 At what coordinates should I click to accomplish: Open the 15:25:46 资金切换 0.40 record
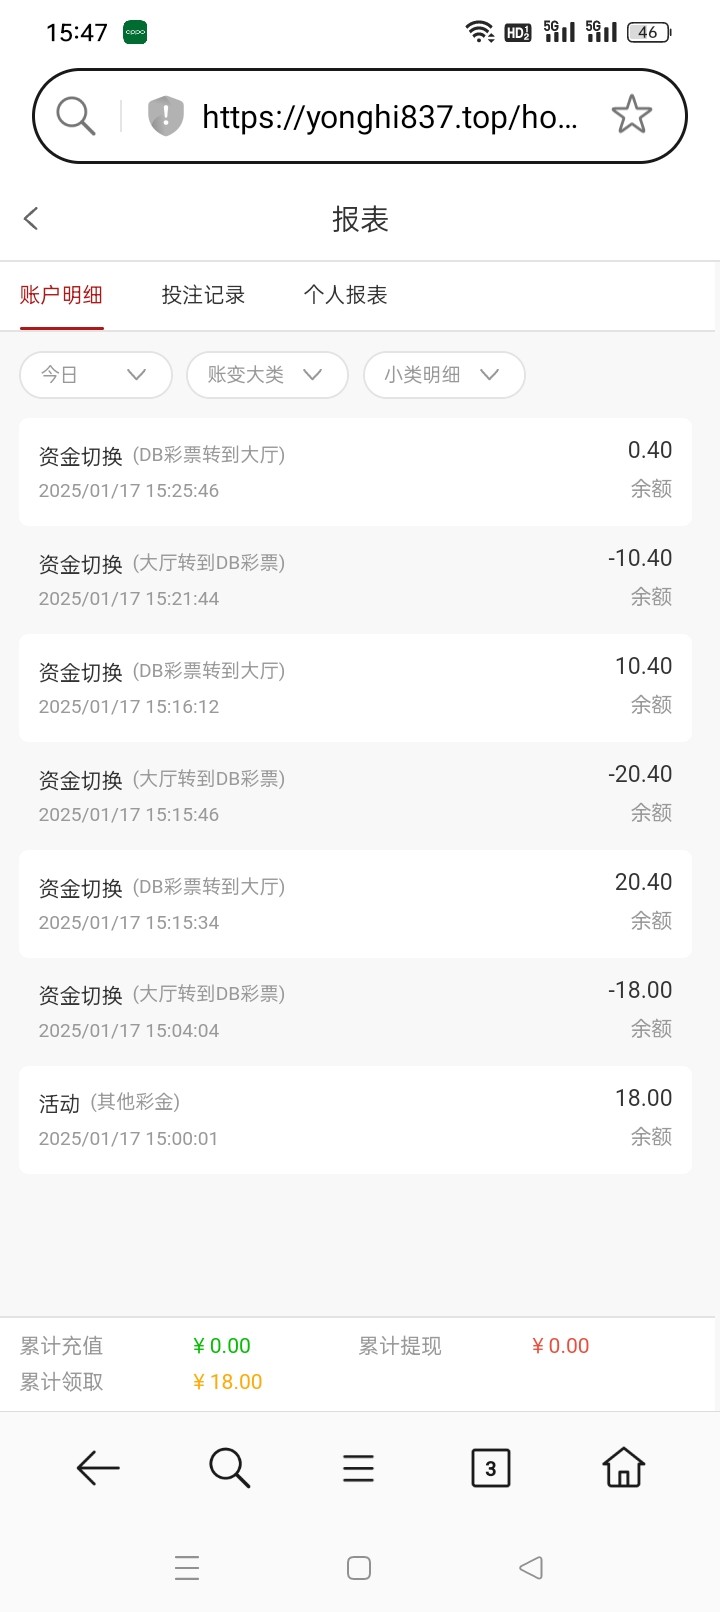355,471
